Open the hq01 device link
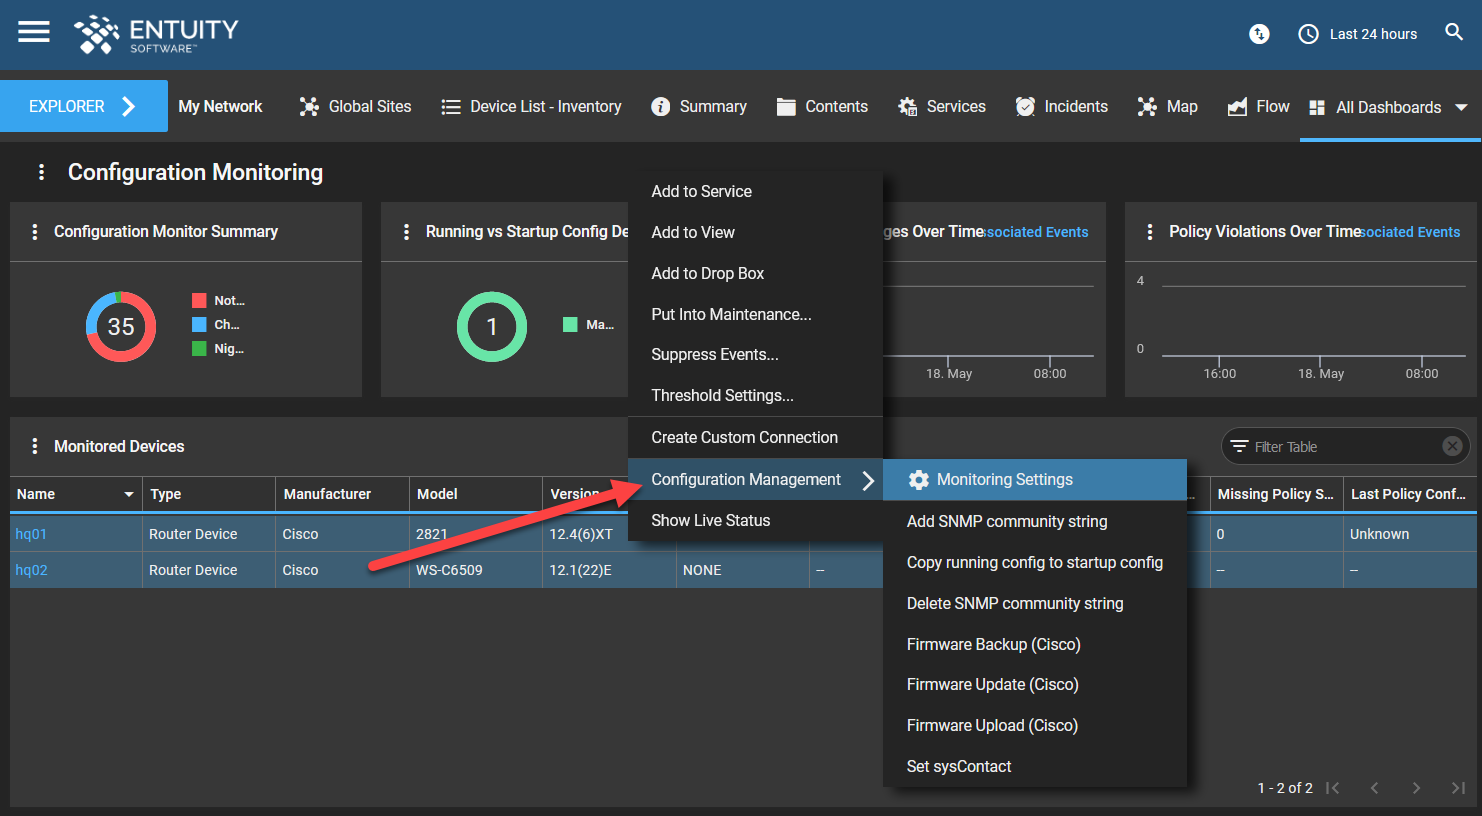1482x816 pixels. [31, 534]
